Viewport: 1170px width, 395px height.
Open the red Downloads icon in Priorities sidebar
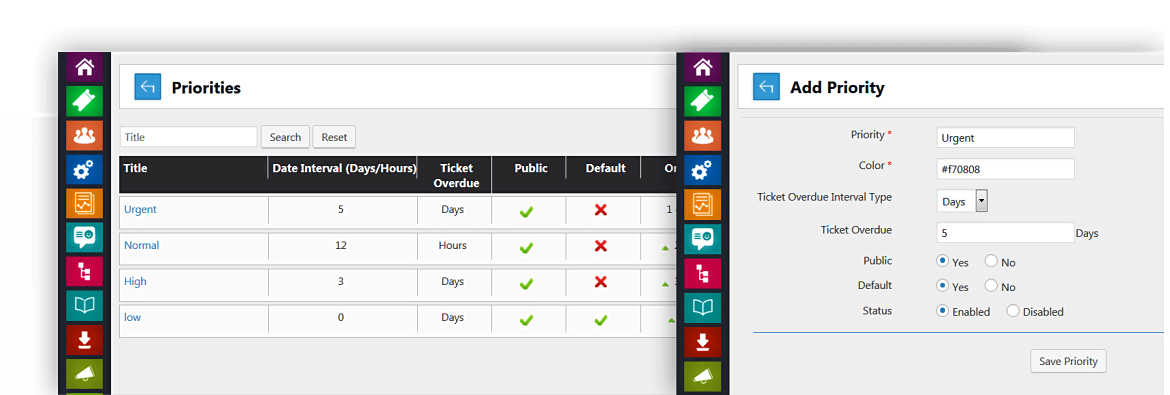pyautogui.click(x=84, y=340)
